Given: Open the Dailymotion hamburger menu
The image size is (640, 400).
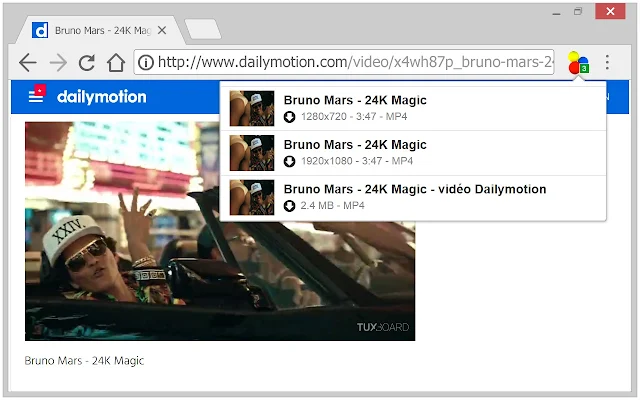Looking at the screenshot, I should point(36,96).
